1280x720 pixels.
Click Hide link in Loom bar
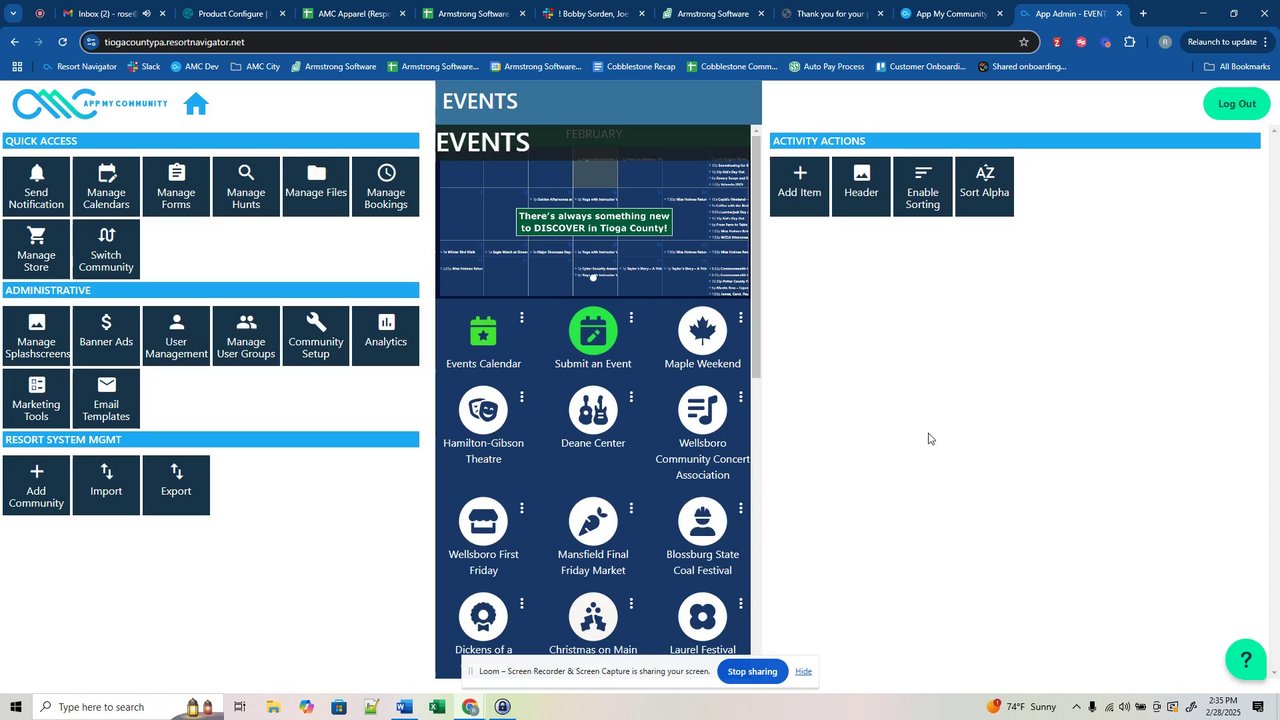pyautogui.click(x=804, y=671)
